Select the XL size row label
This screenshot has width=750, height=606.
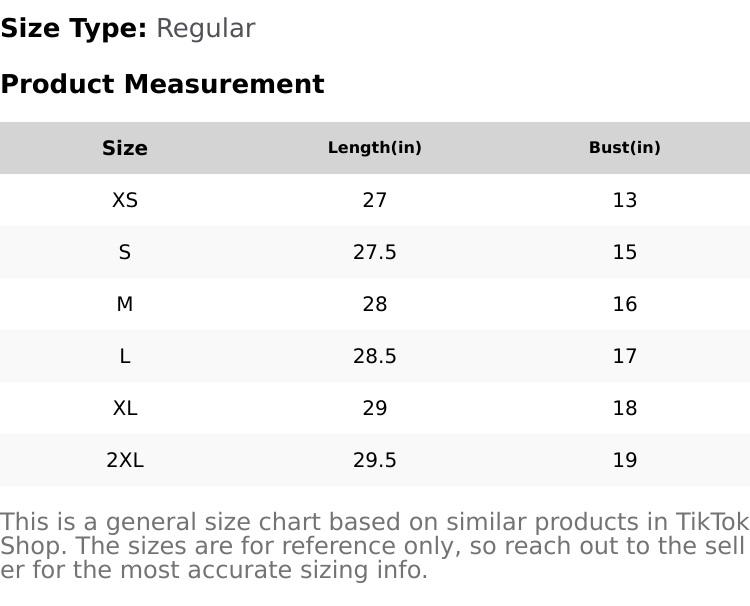[125, 408]
